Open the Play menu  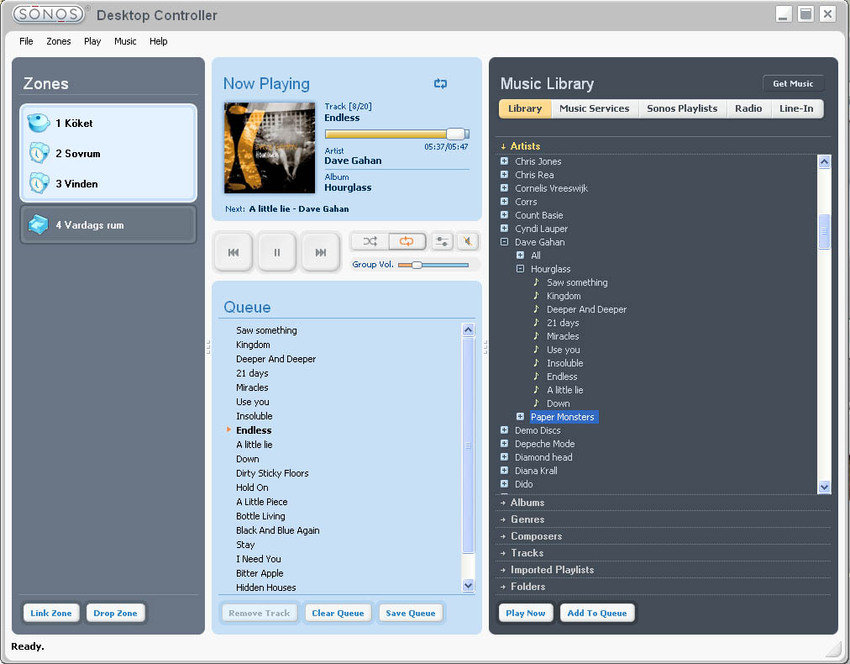tap(92, 41)
